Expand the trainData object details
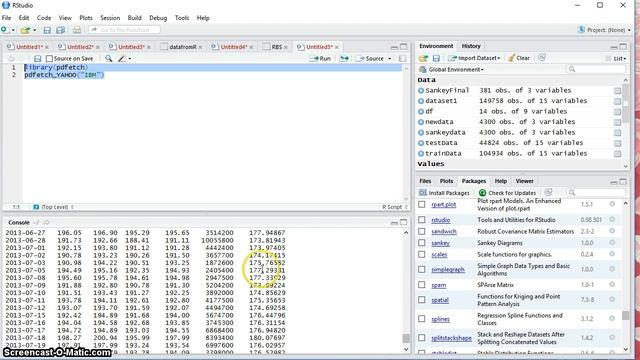 click(x=421, y=153)
